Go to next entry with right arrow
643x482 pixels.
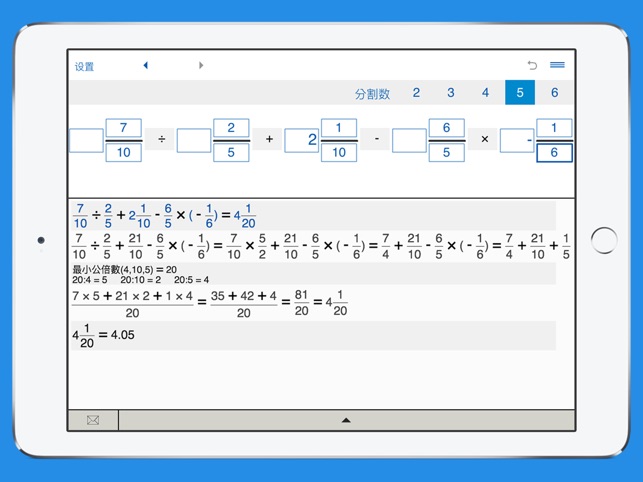[x=201, y=65]
